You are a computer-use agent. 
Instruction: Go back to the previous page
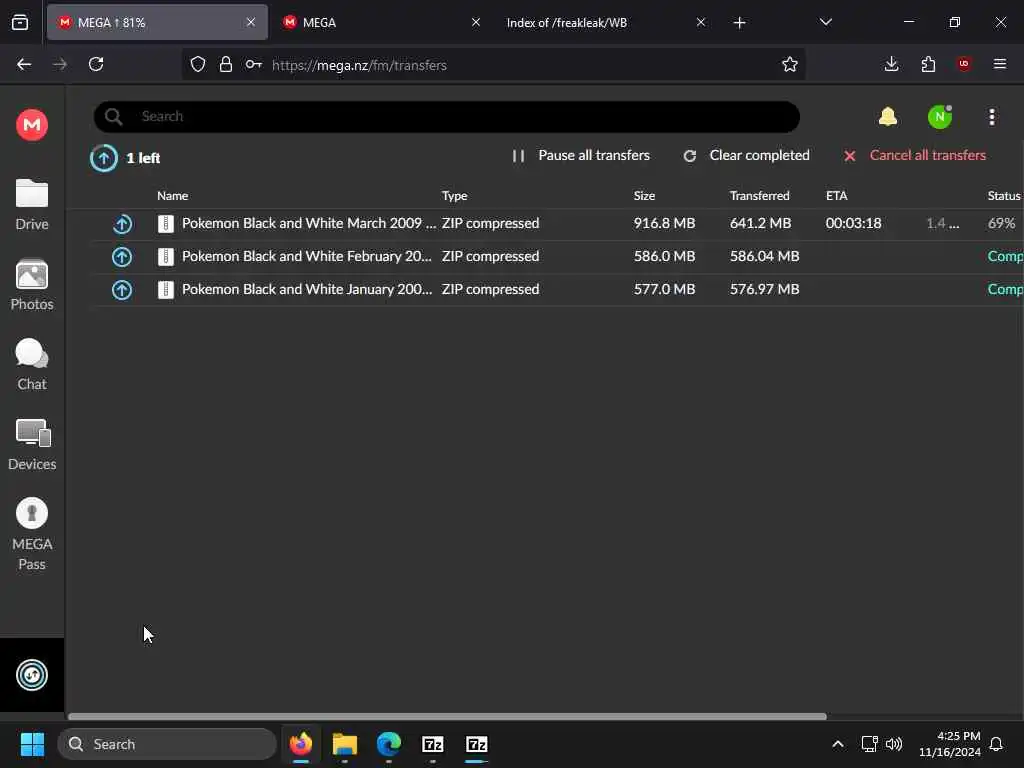tap(24, 64)
